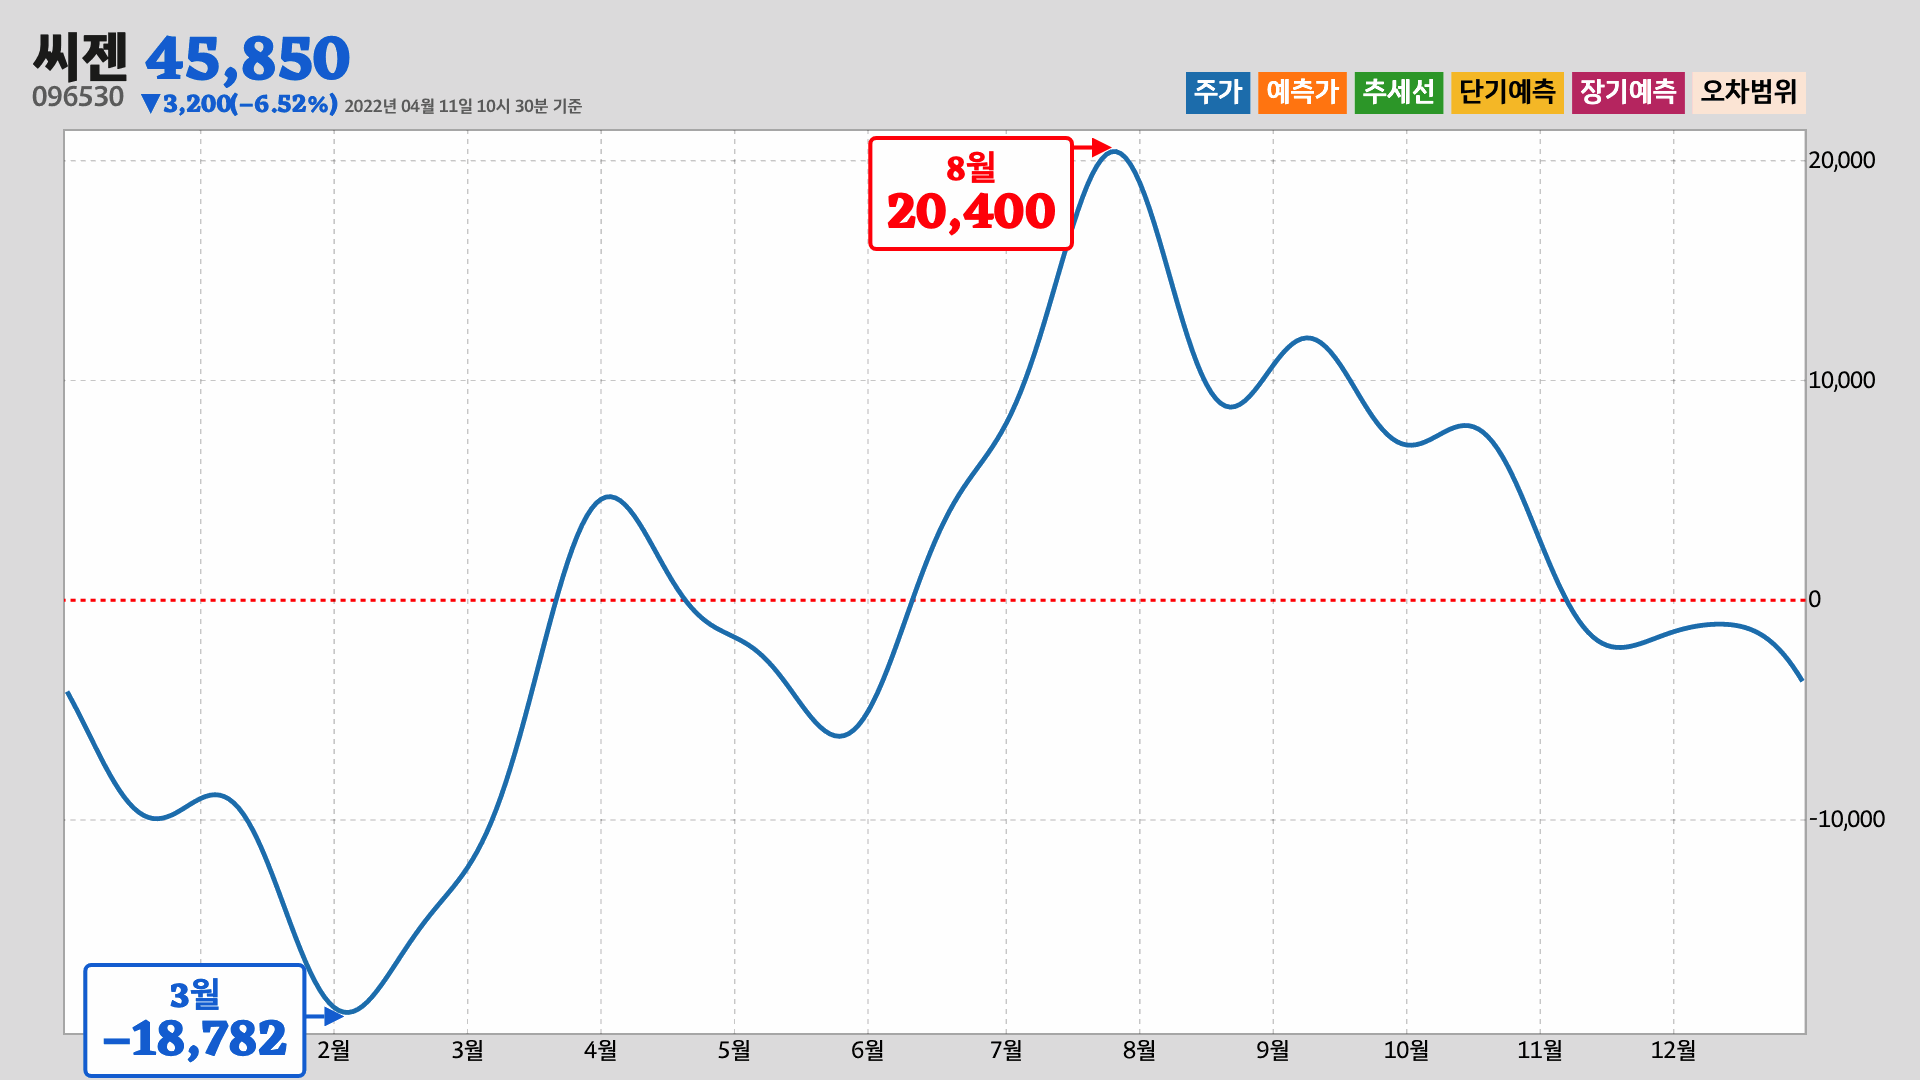
Task: Click the 20,000 y-axis label
Action: click(1842, 160)
